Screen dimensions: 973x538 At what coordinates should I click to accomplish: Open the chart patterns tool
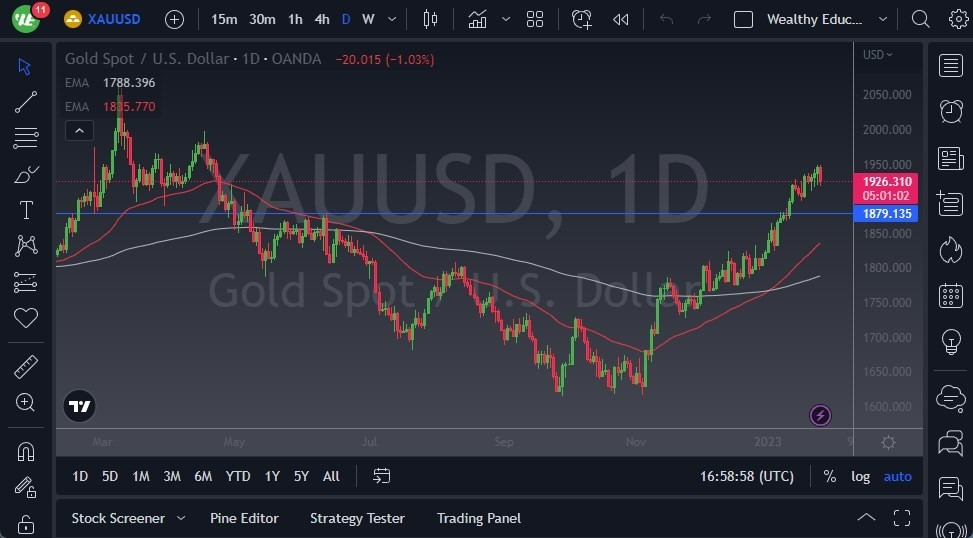pos(26,246)
